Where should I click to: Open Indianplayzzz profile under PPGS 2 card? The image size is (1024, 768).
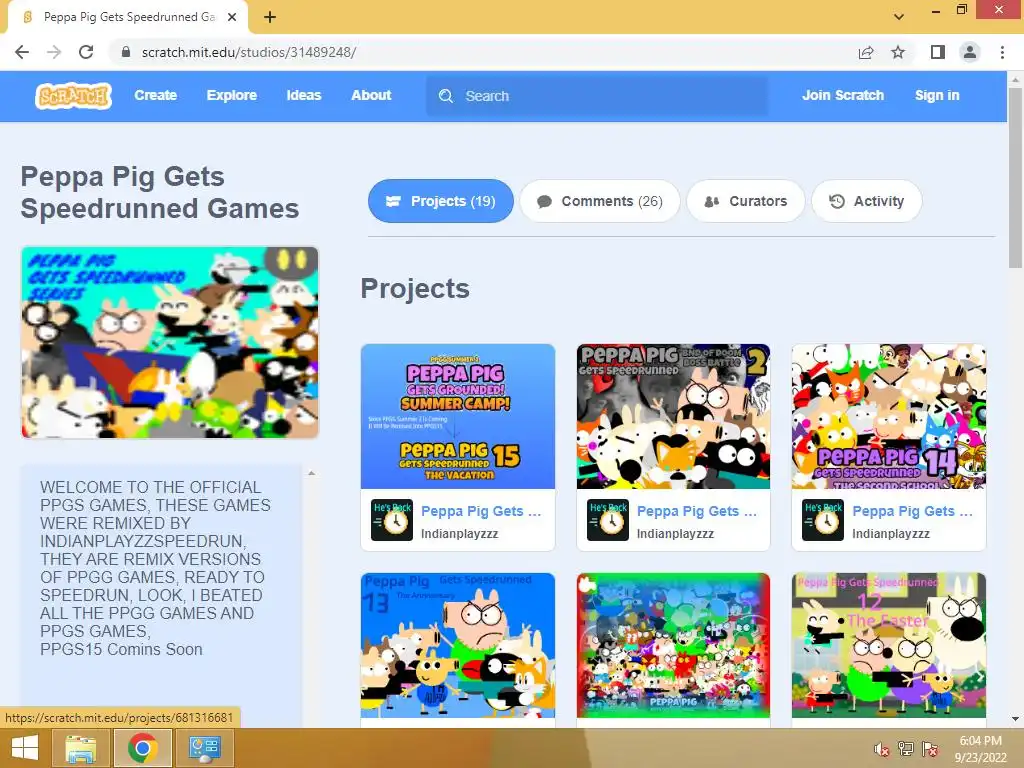(675, 534)
